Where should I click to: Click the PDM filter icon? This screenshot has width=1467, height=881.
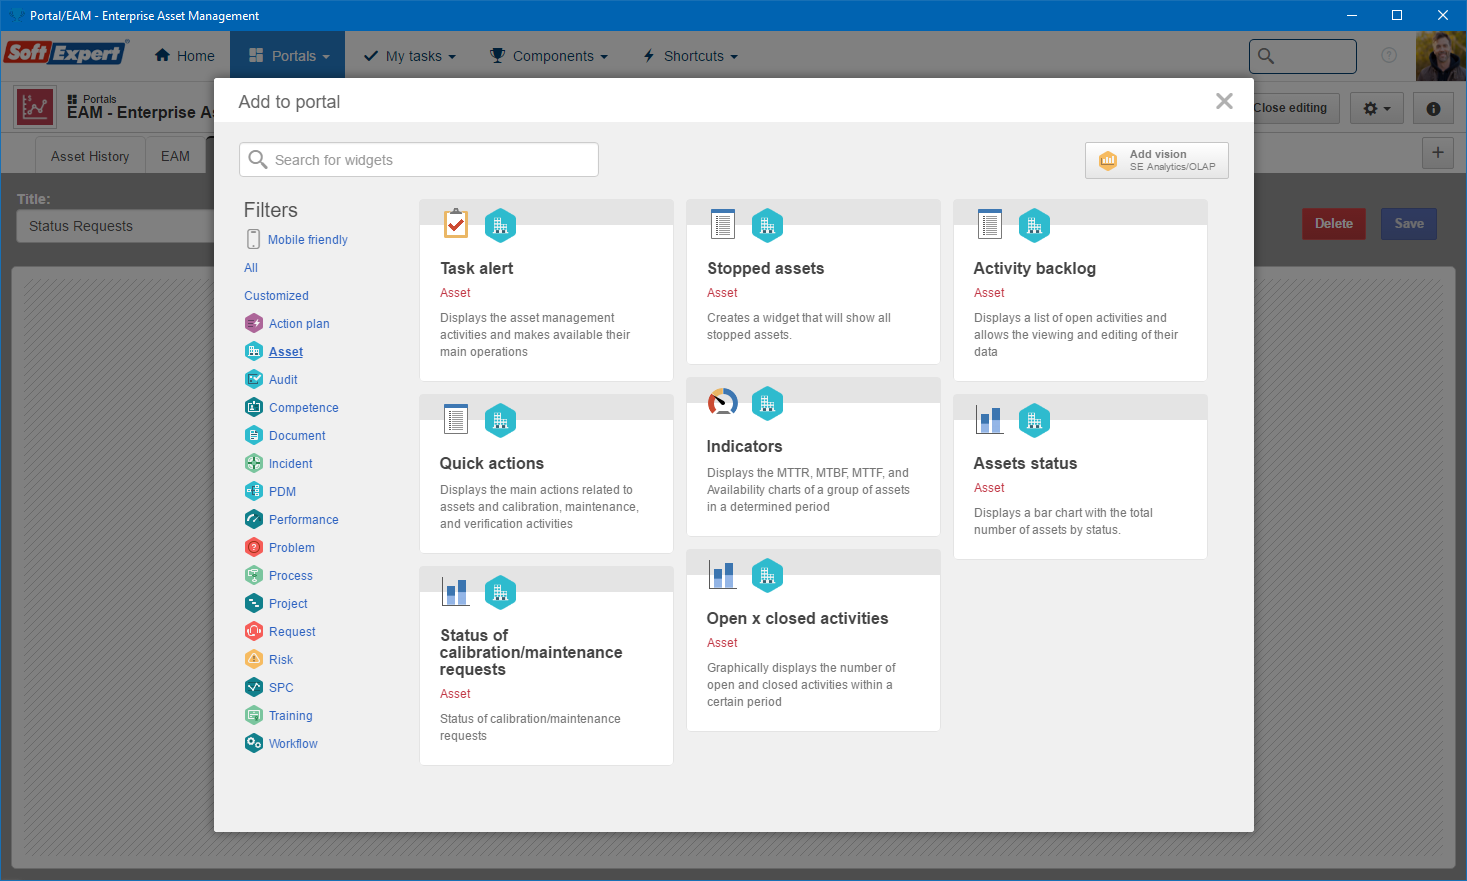coord(254,491)
